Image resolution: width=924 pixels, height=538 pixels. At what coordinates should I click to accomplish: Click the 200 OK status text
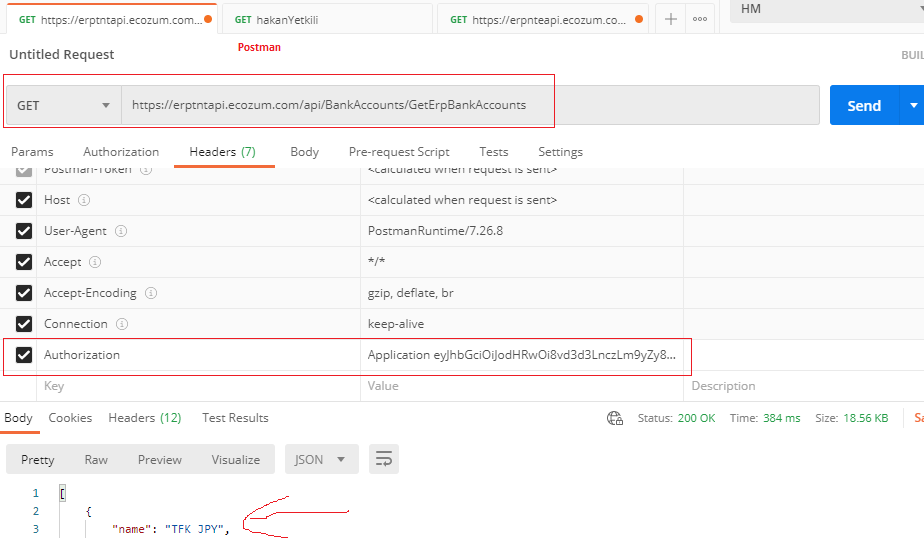coord(696,418)
